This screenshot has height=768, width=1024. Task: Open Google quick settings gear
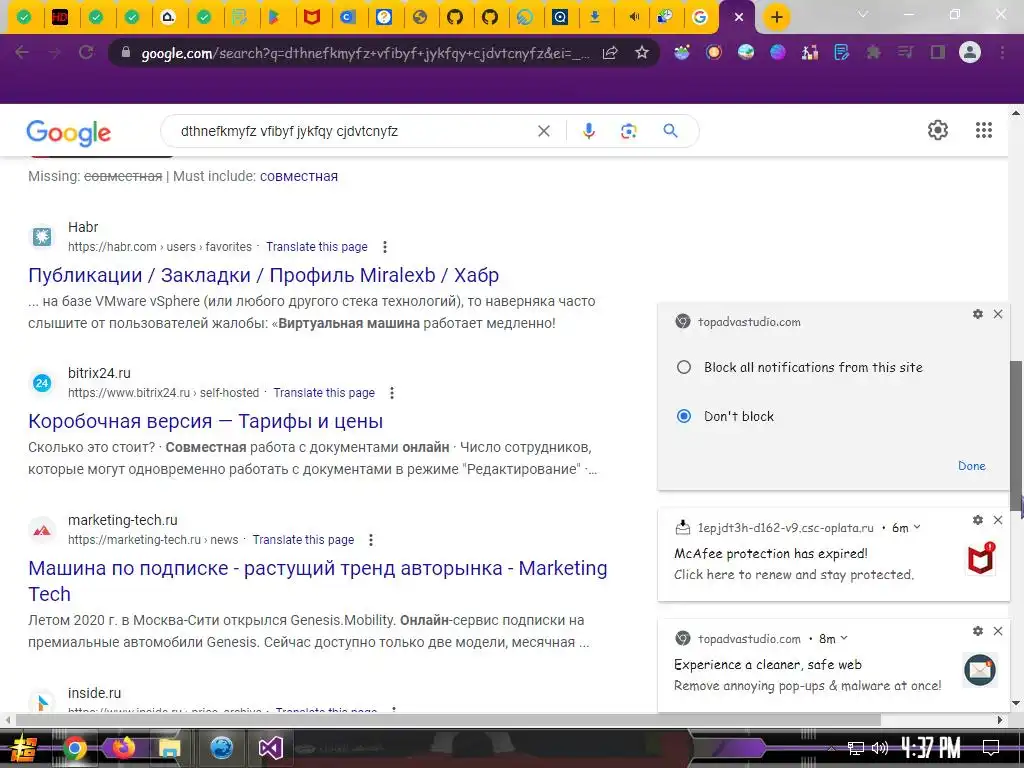coord(938,130)
